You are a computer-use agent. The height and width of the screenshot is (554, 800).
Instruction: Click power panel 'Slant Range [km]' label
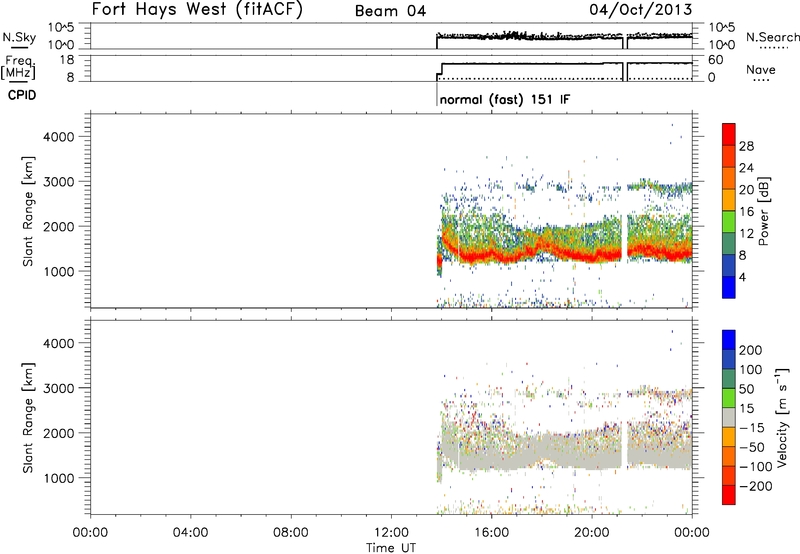tap(28, 211)
